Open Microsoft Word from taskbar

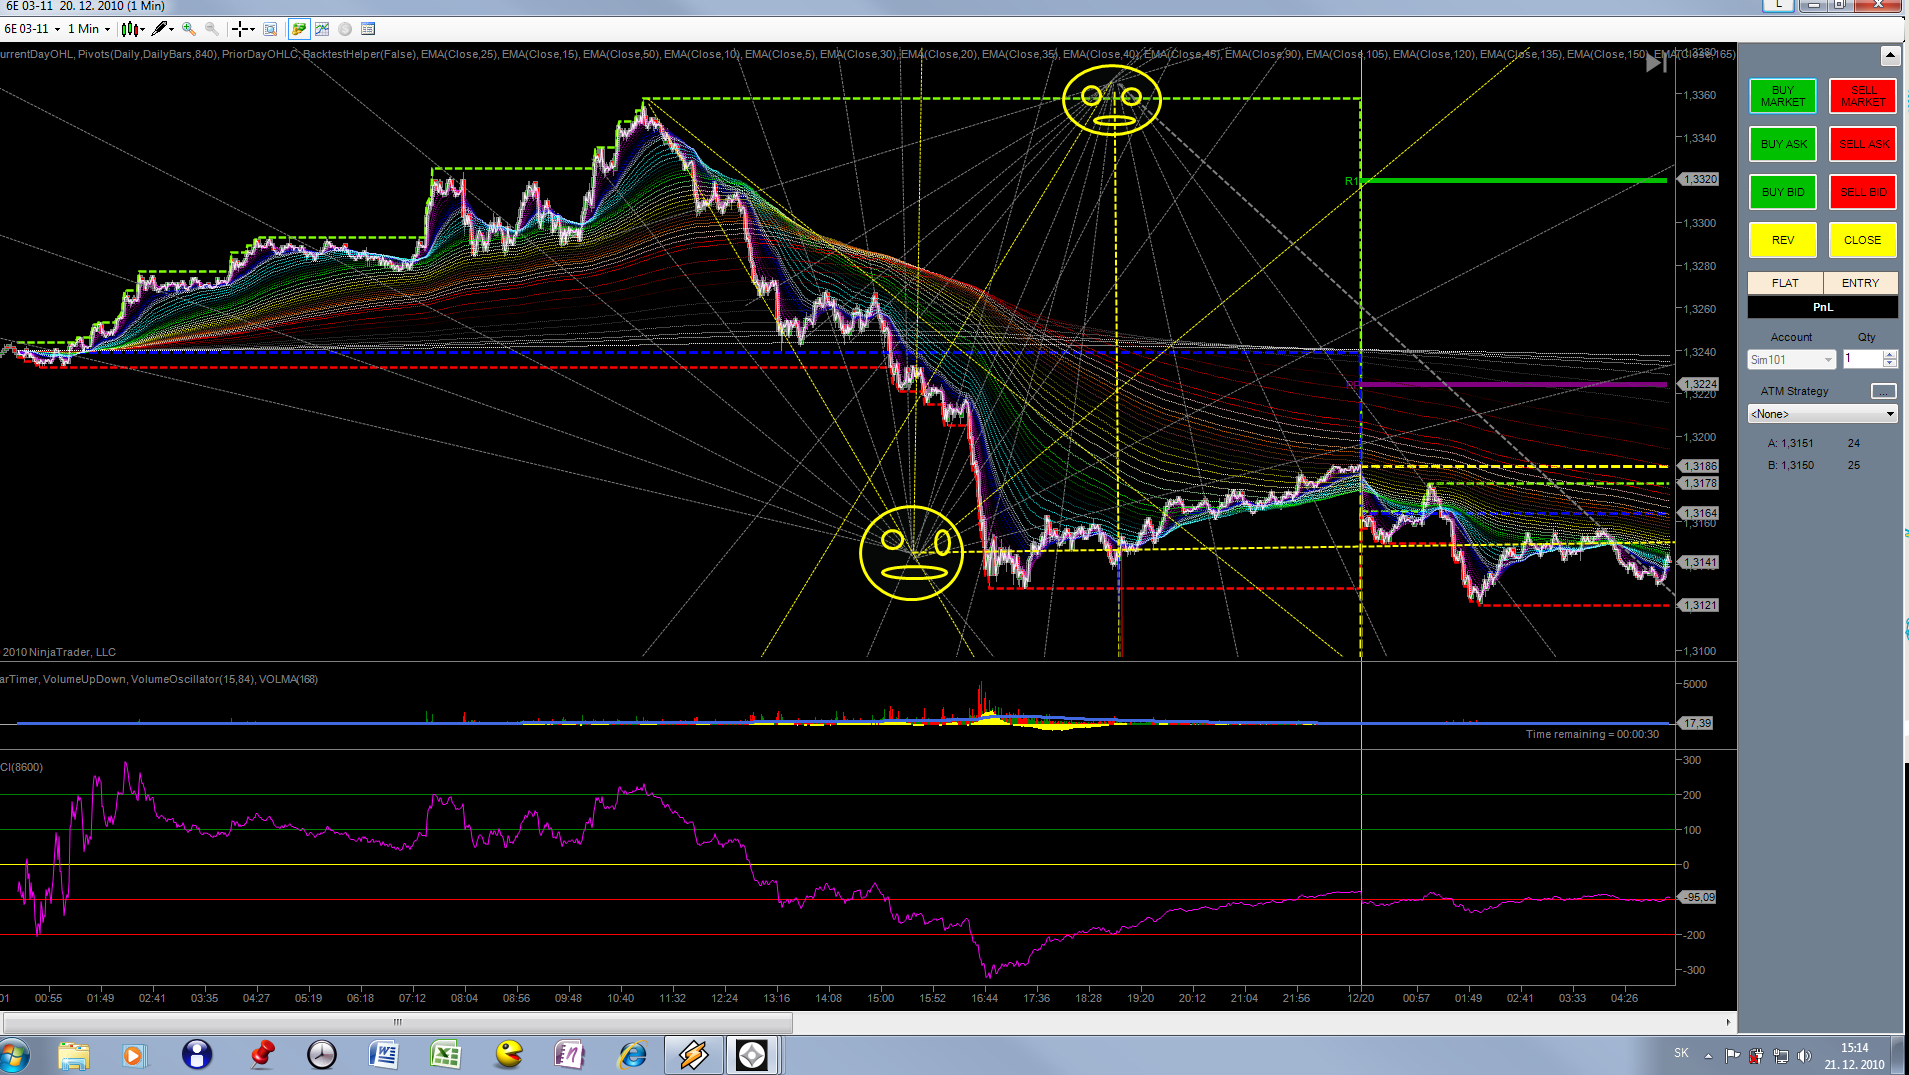[384, 1055]
